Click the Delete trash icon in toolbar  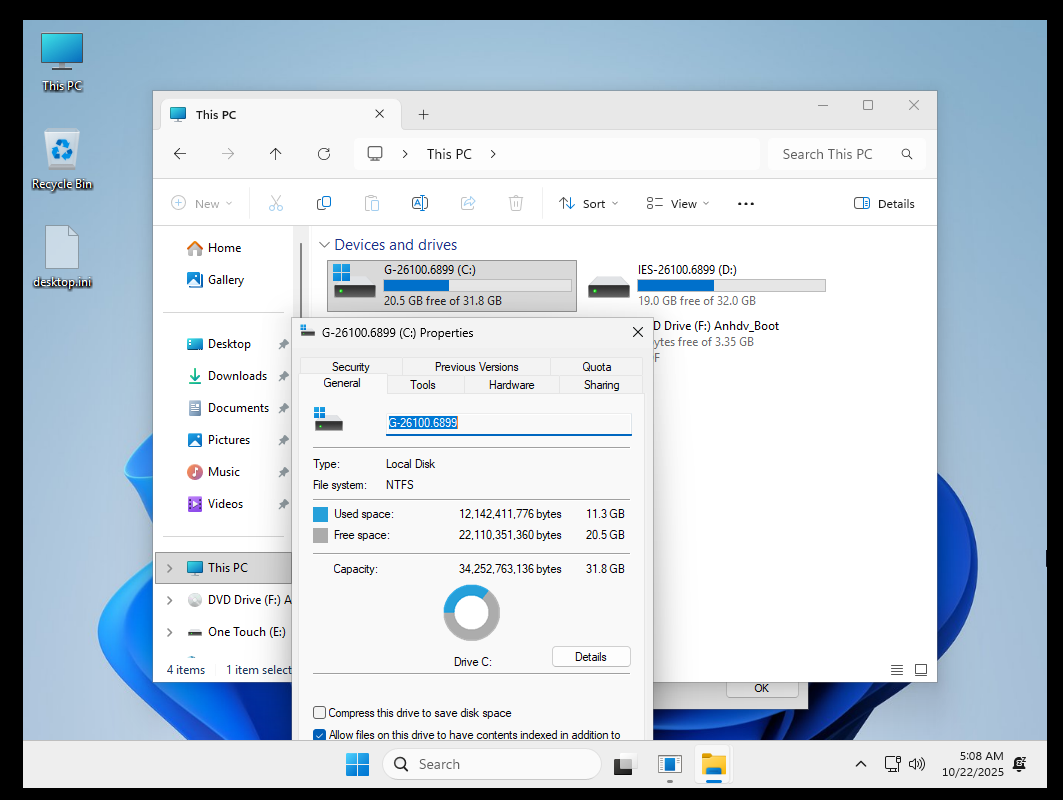[x=516, y=203]
